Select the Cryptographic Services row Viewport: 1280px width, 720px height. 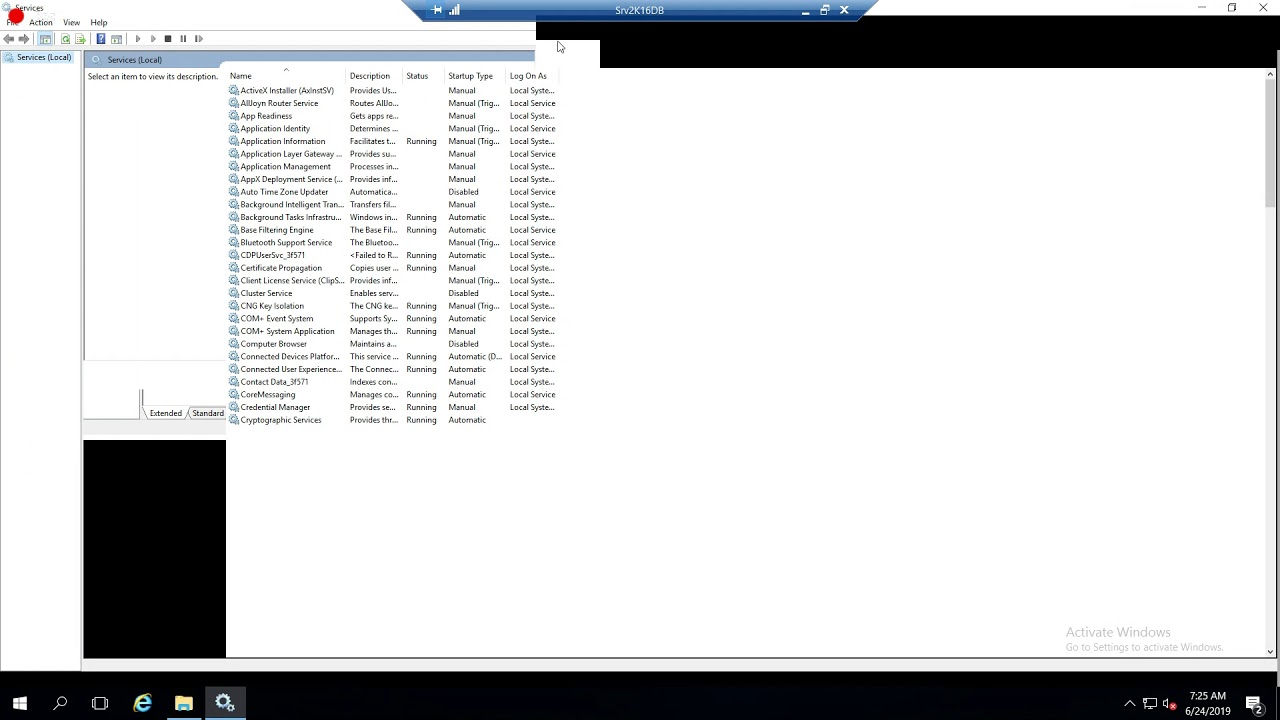coord(392,420)
